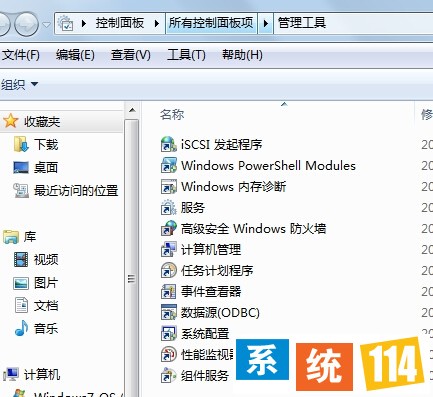The image size is (433, 397).
Task: Click the navigation pane scrollbar thumb
Action: [132, 279]
